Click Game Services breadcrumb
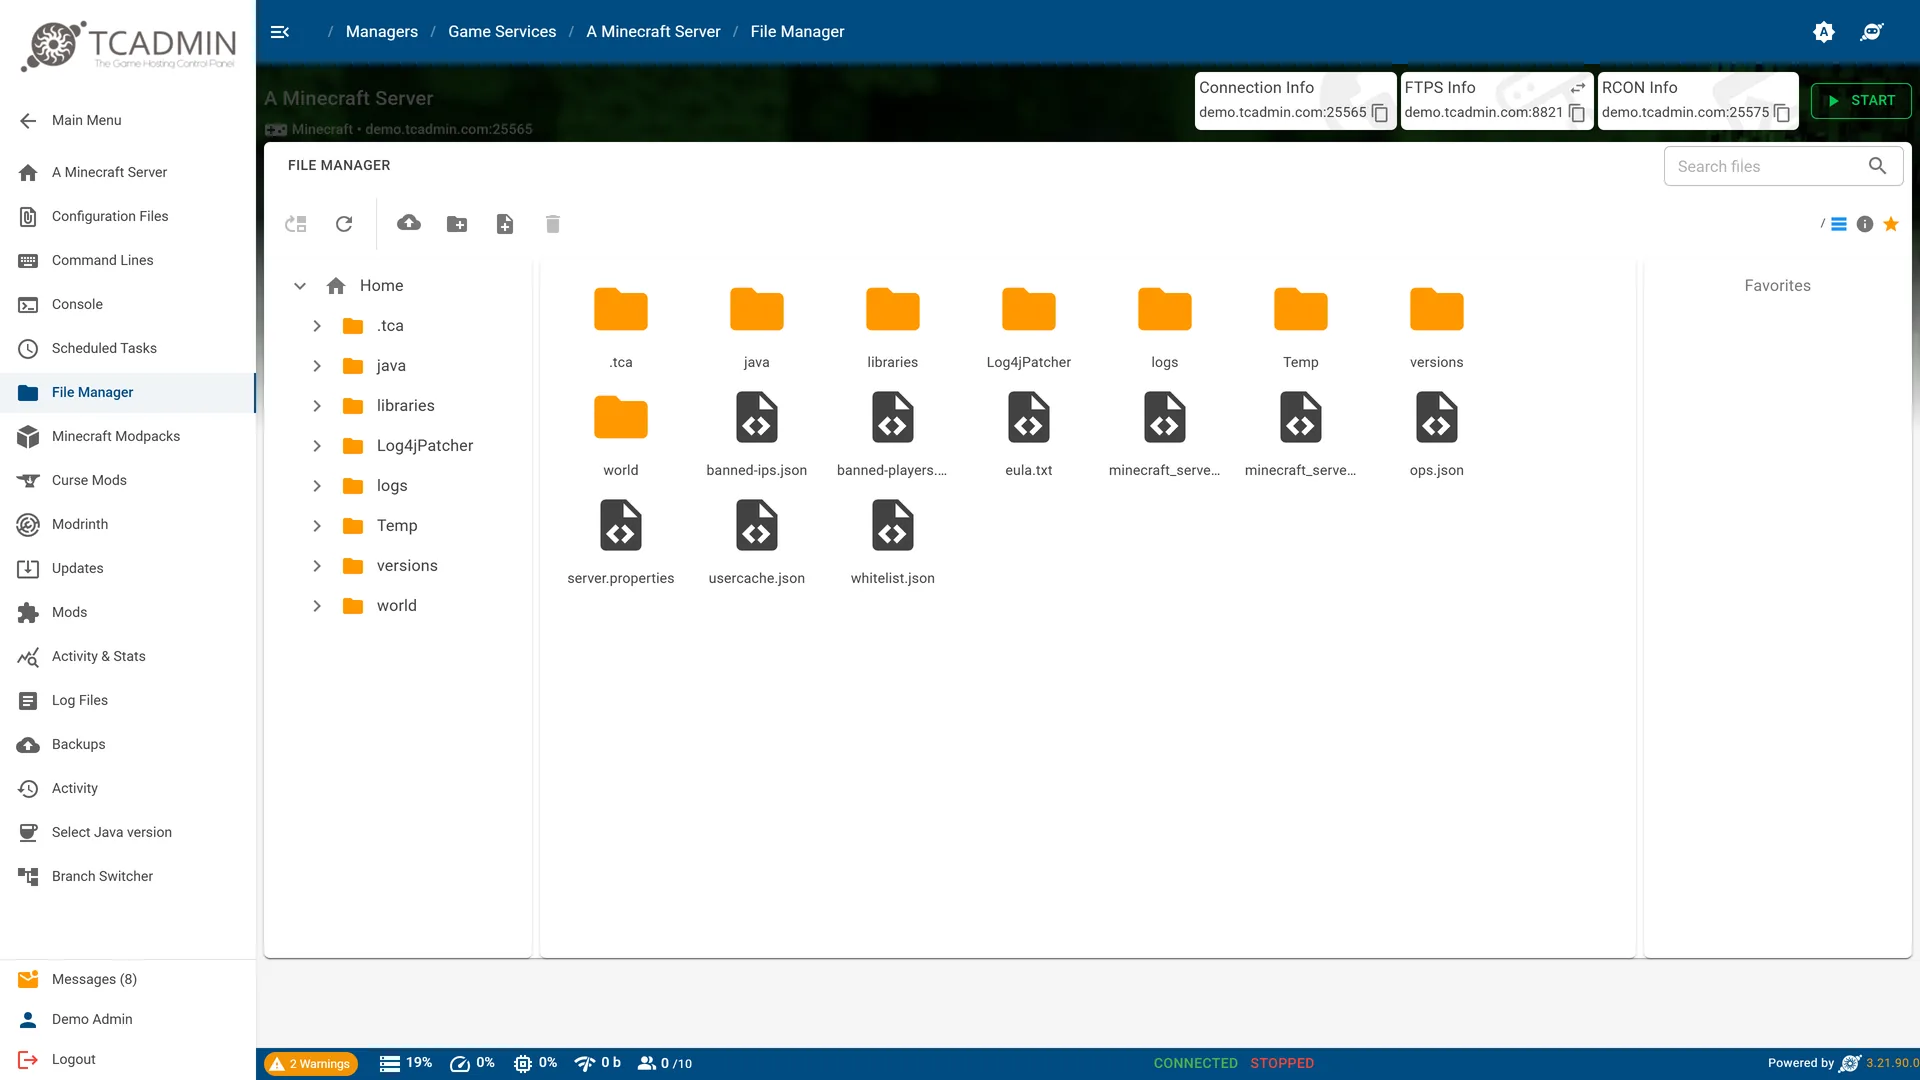Viewport: 1920px width, 1080px height. 502,32
